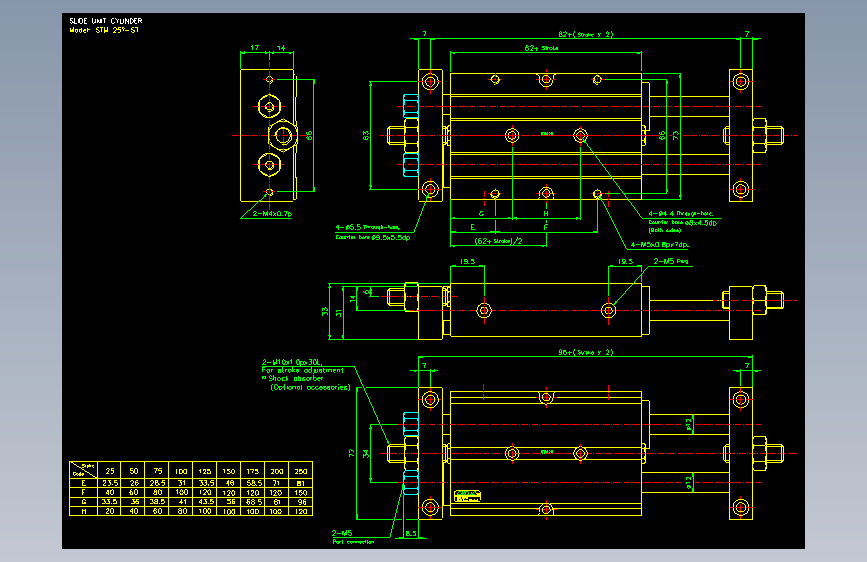Click the stroke '175' column header

pos(253,471)
